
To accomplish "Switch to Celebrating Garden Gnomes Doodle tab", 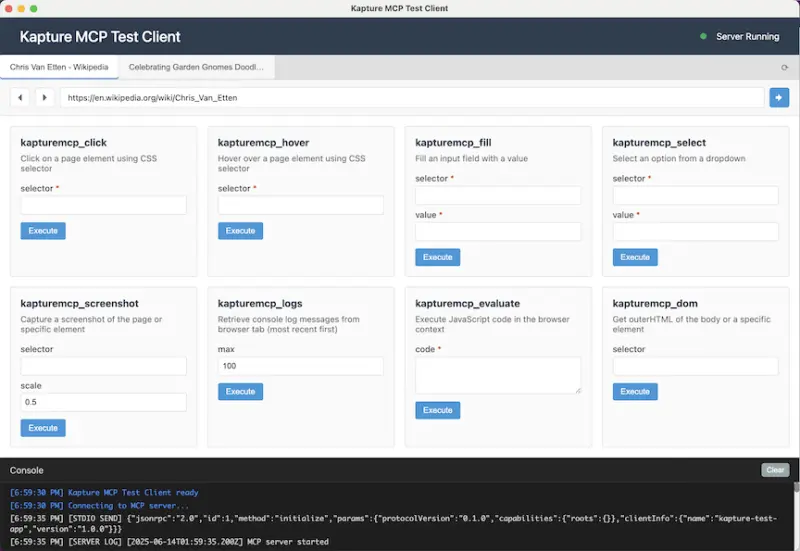I will (x=196, y=67).
